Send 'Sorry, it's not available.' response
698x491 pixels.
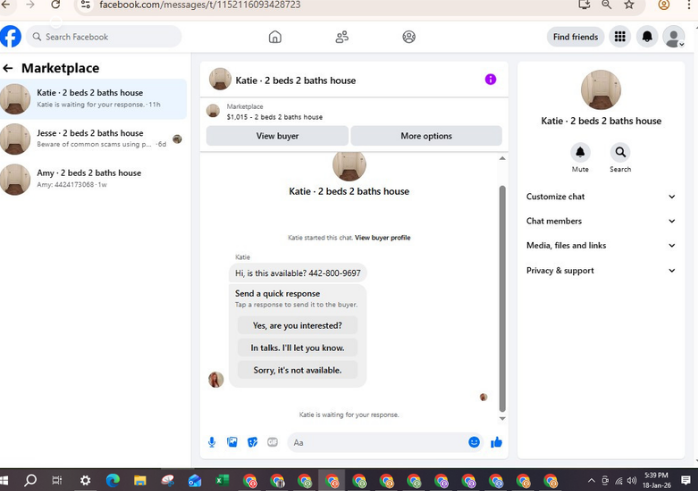297,370
